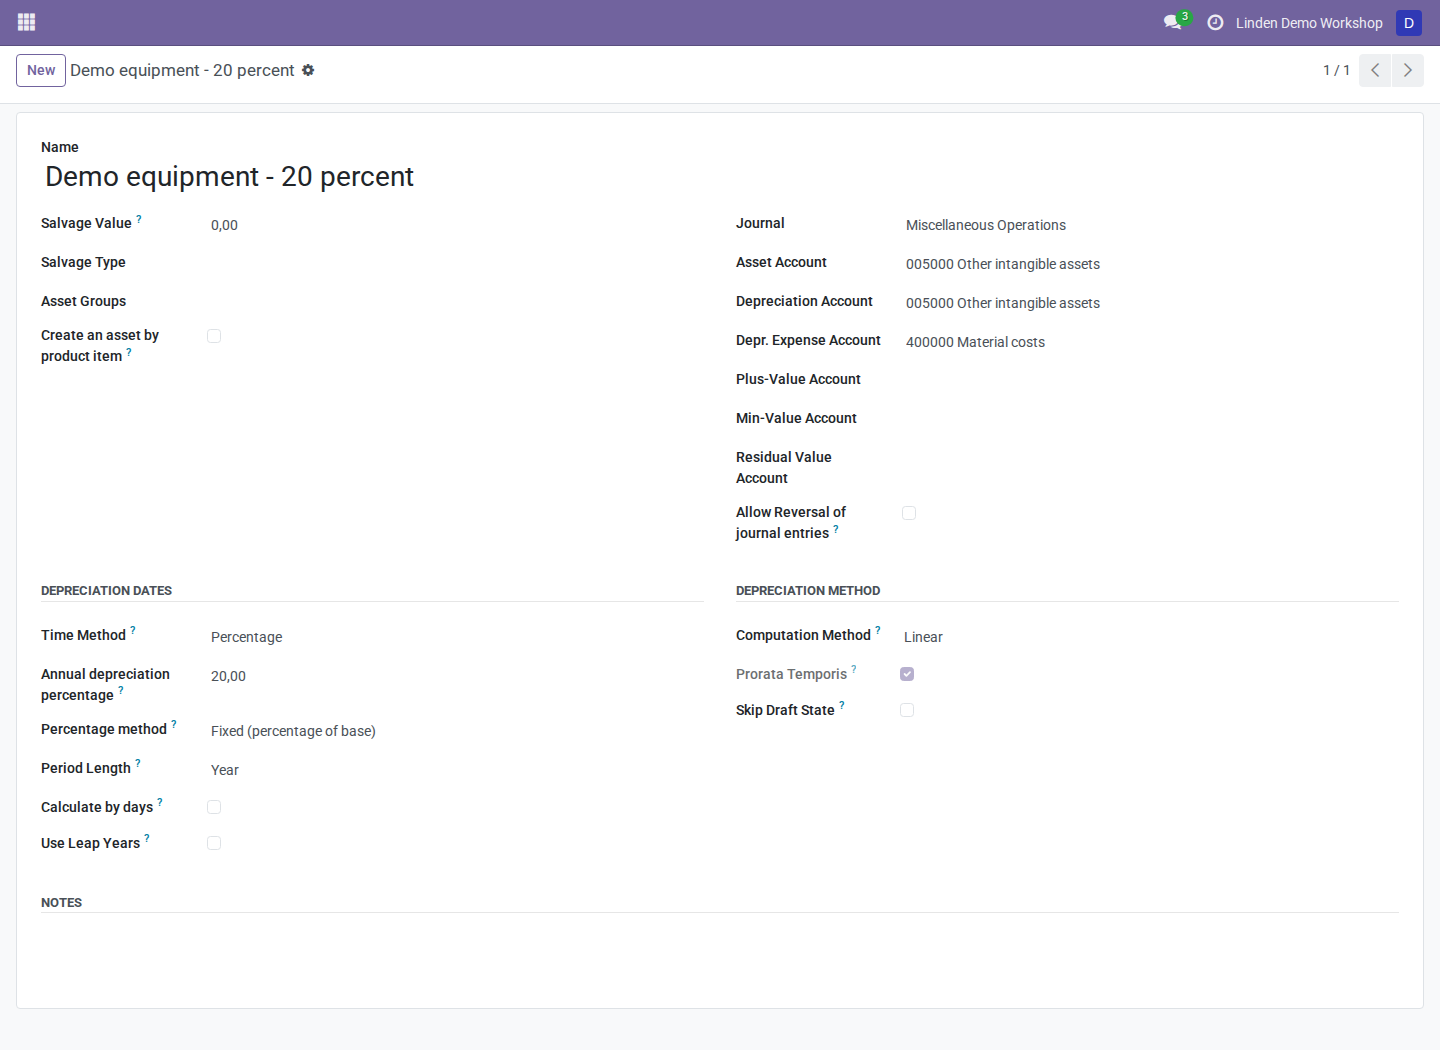Open Percentage method dropdown
This screenshot has height=1050, width=1440.
(455, 731)
